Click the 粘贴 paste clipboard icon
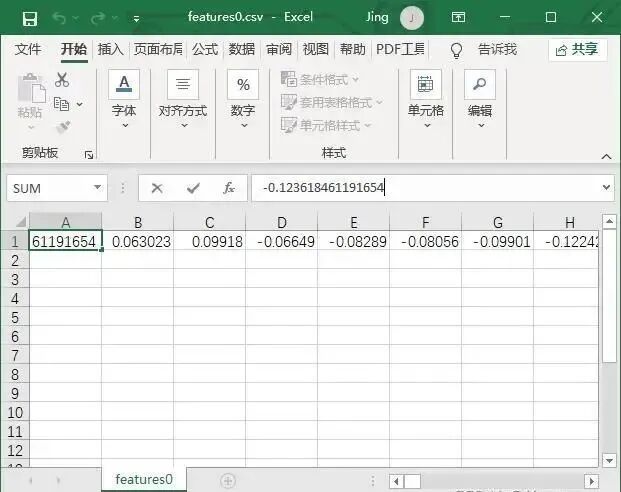621x492 pixels. click(32, 87)
